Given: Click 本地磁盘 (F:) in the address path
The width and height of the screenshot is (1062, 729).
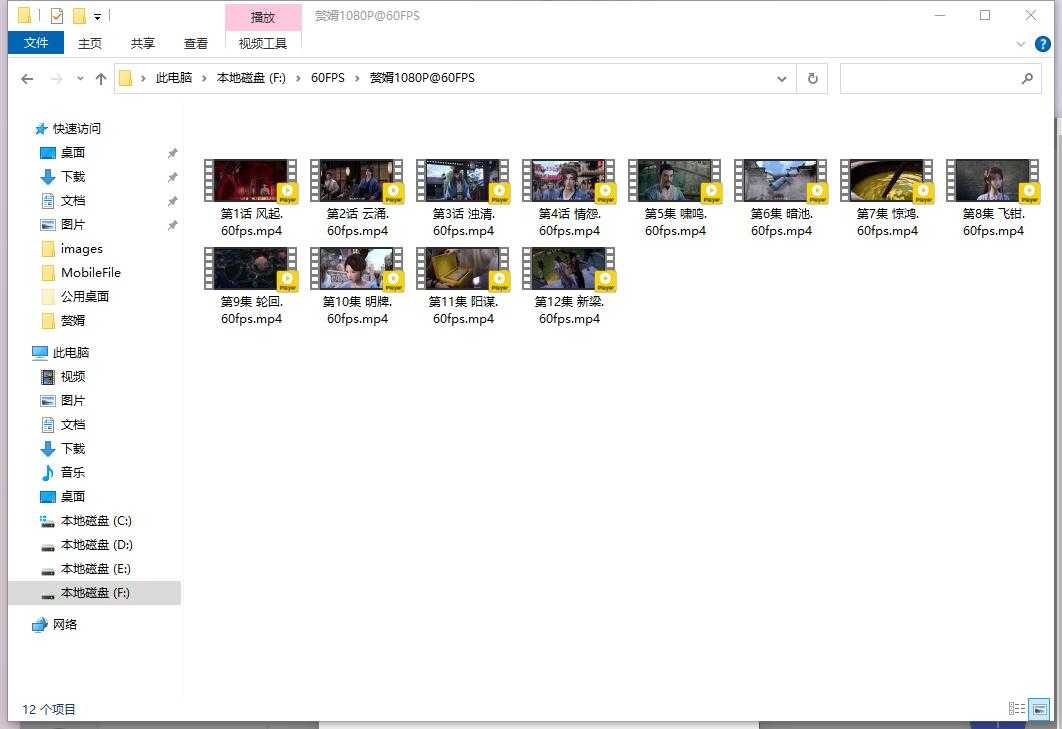Looking at the screenshot, I should [251, 78].
